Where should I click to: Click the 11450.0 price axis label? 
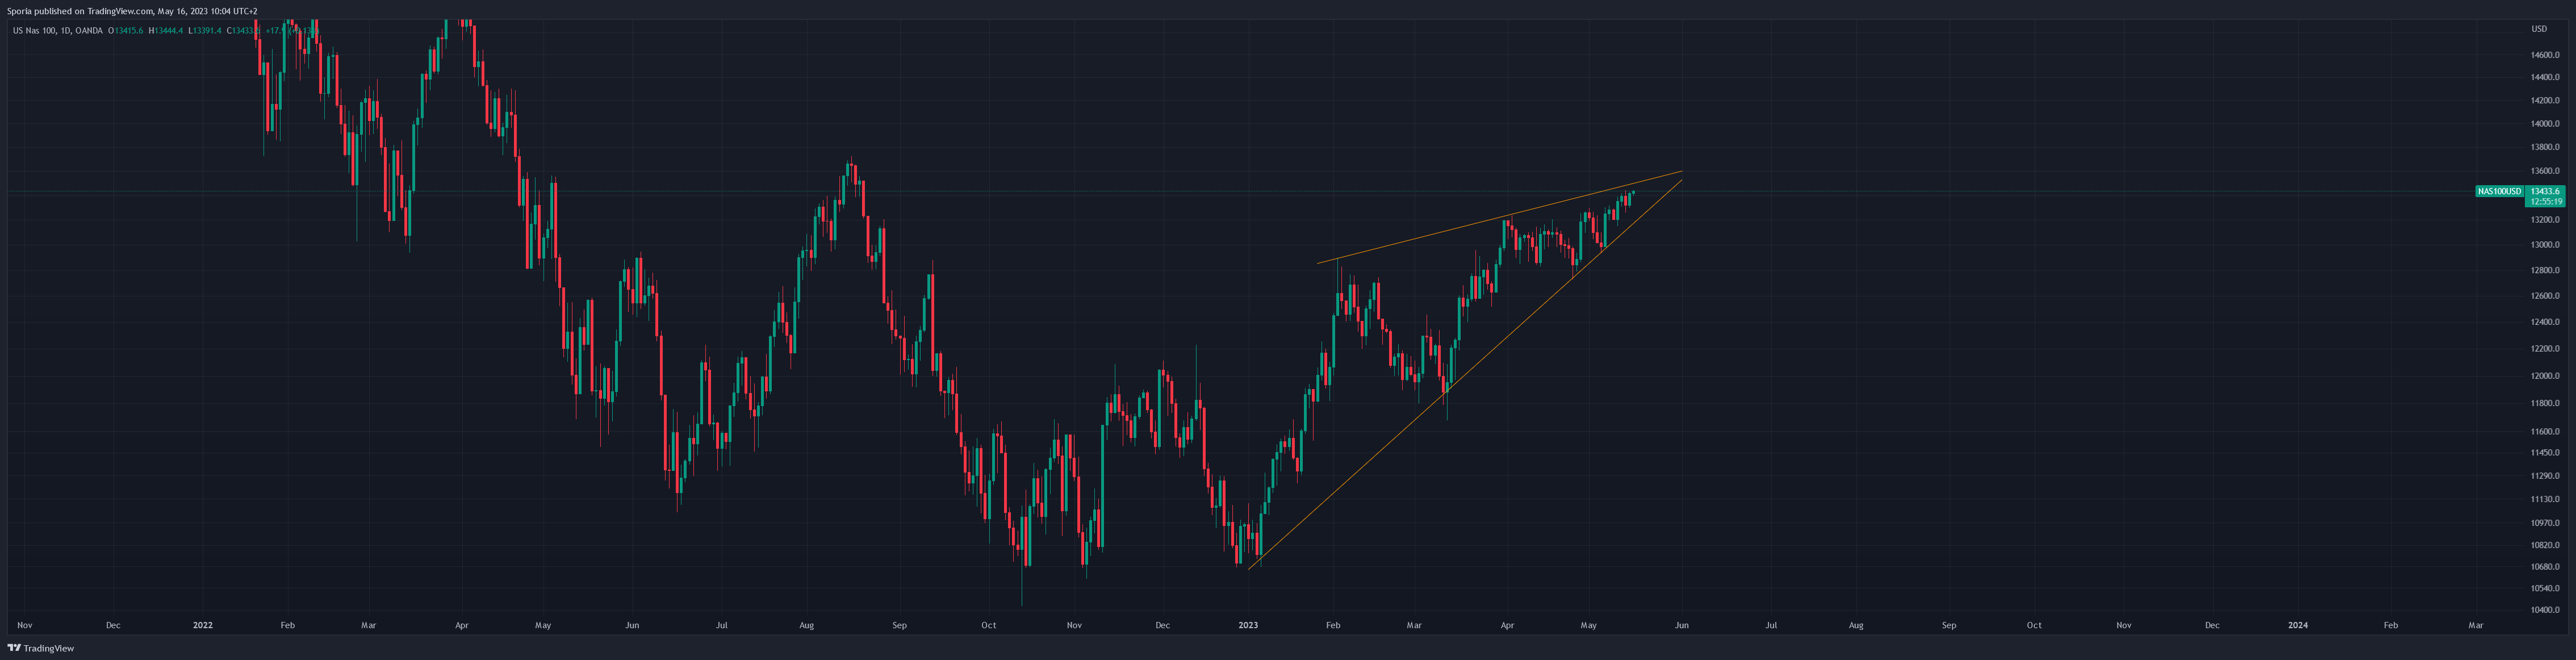(x=2545, y=453)
